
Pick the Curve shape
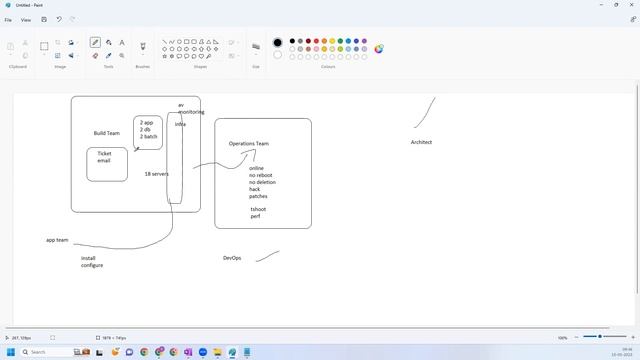point(172,42)
